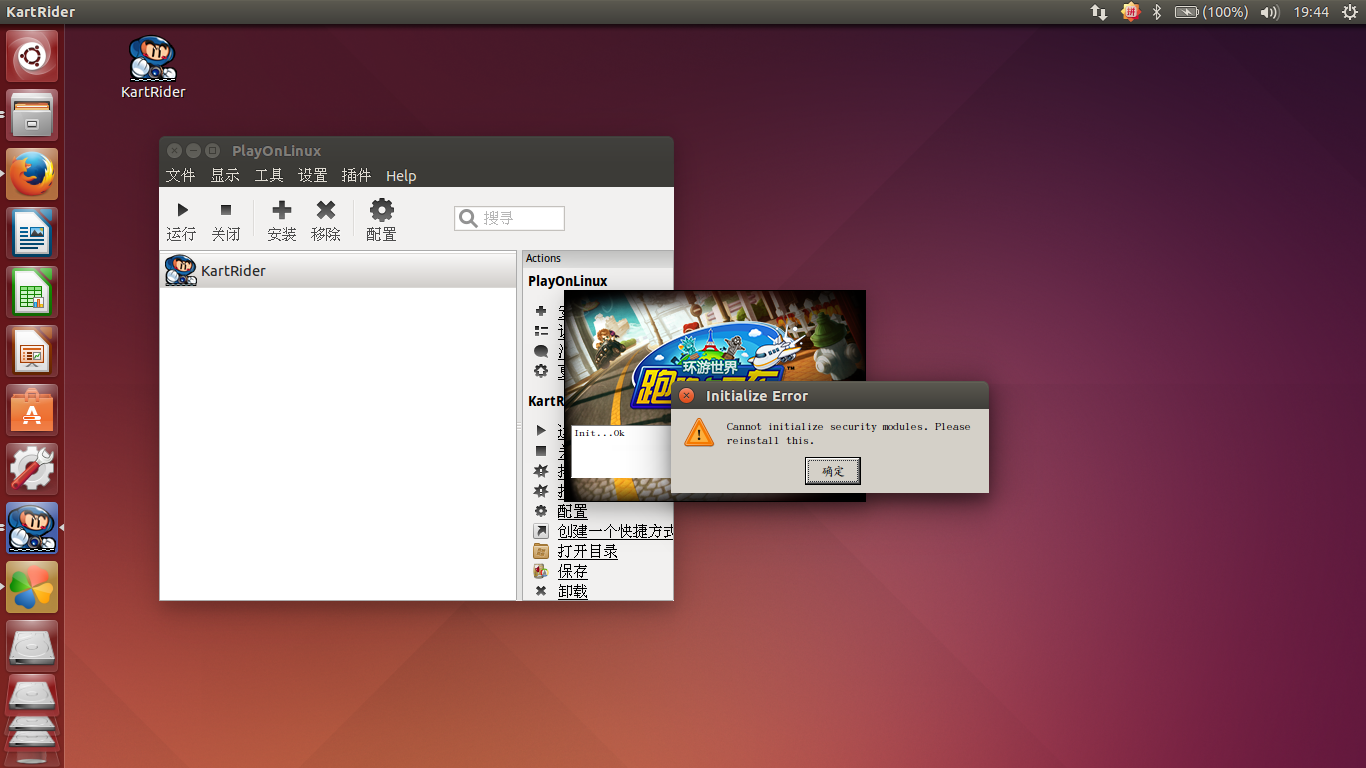This screenshot has width=1366, height=768.
Task: Launch LibreOffice Impress from the launcher
Action: click(32, 351)
